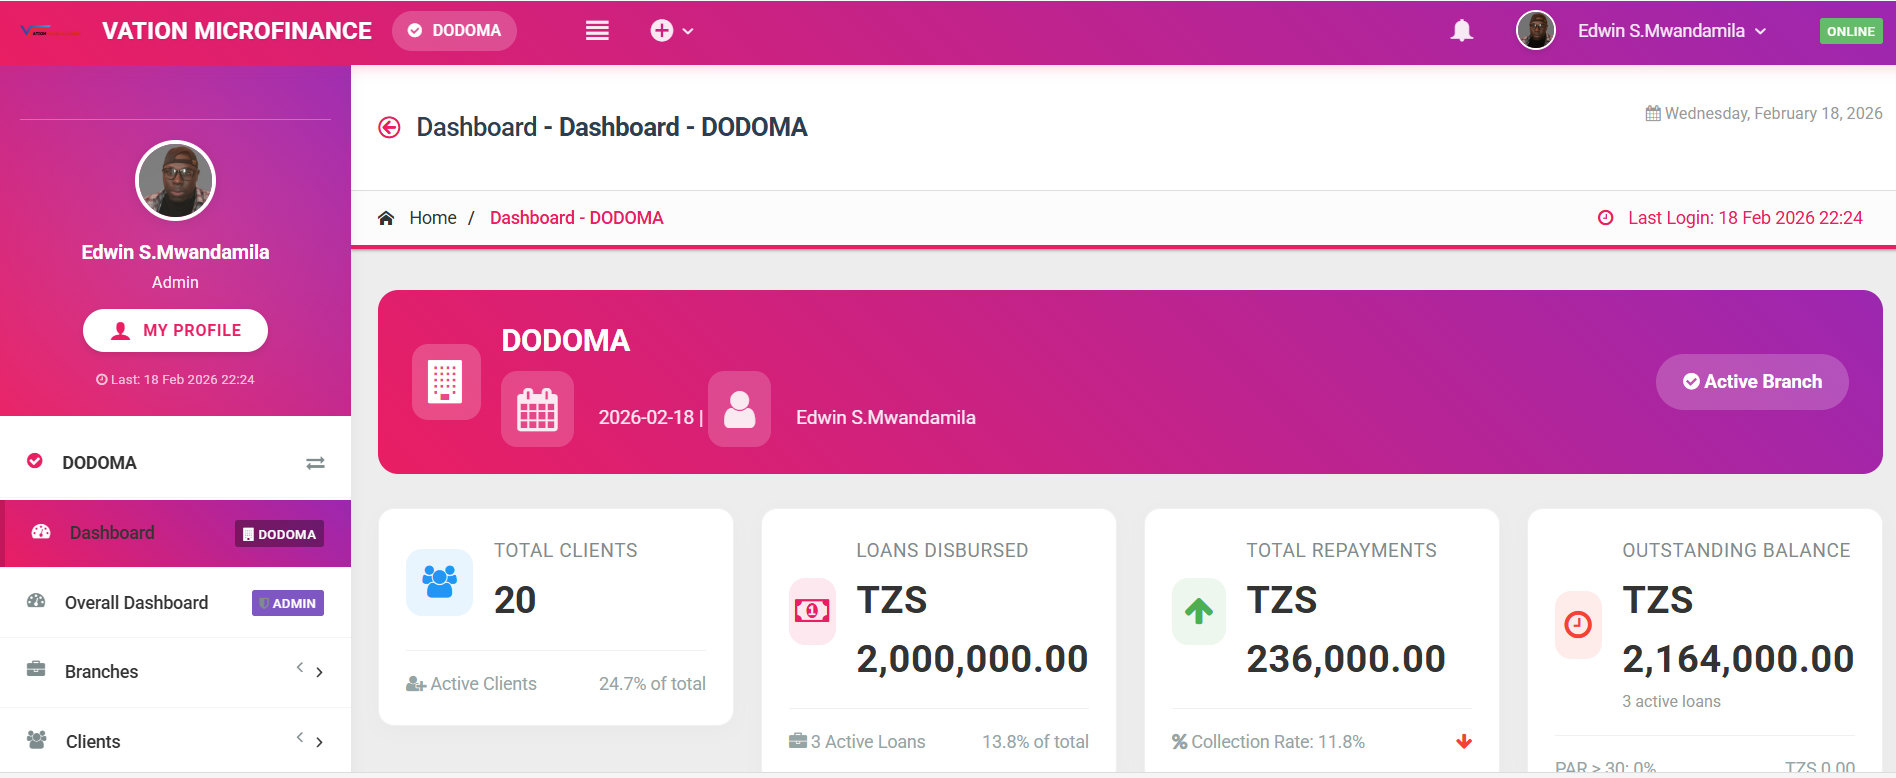Viewport: 1896px width, 778px height.
Task: Click the MY PROFILE button
Action: click(x=175, y=331)
